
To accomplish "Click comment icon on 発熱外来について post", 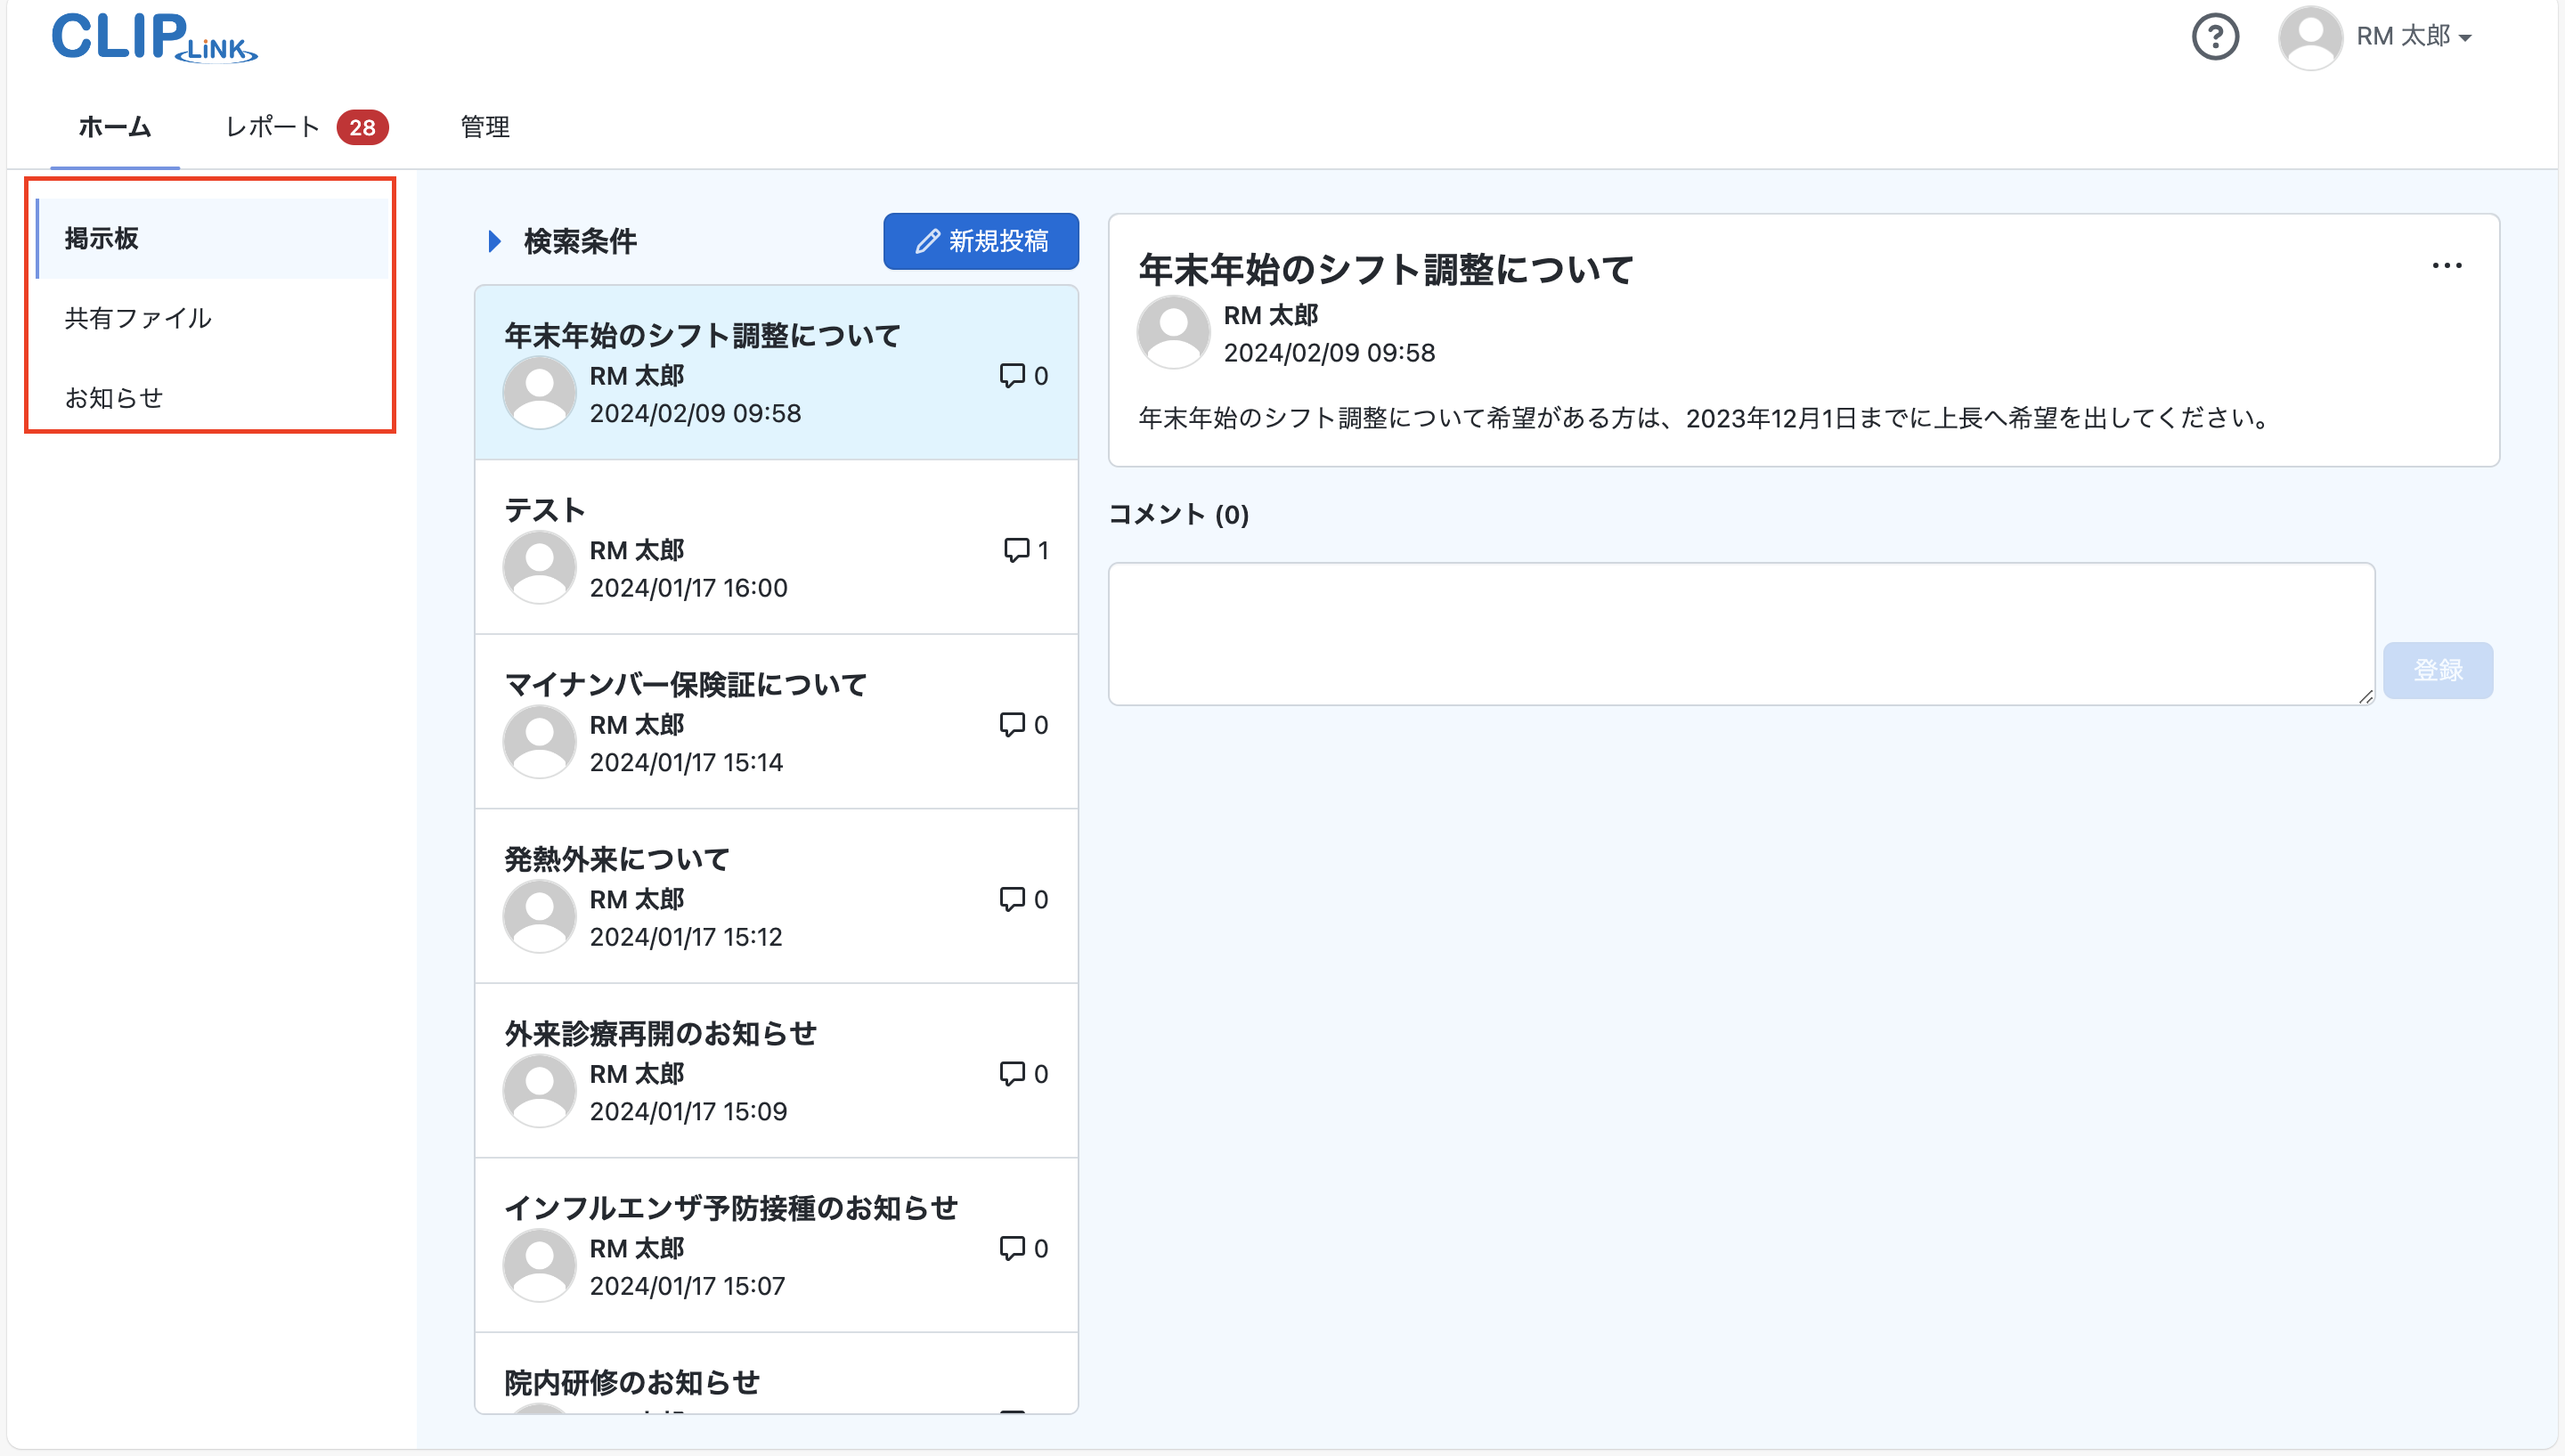I will point(1012,899).
